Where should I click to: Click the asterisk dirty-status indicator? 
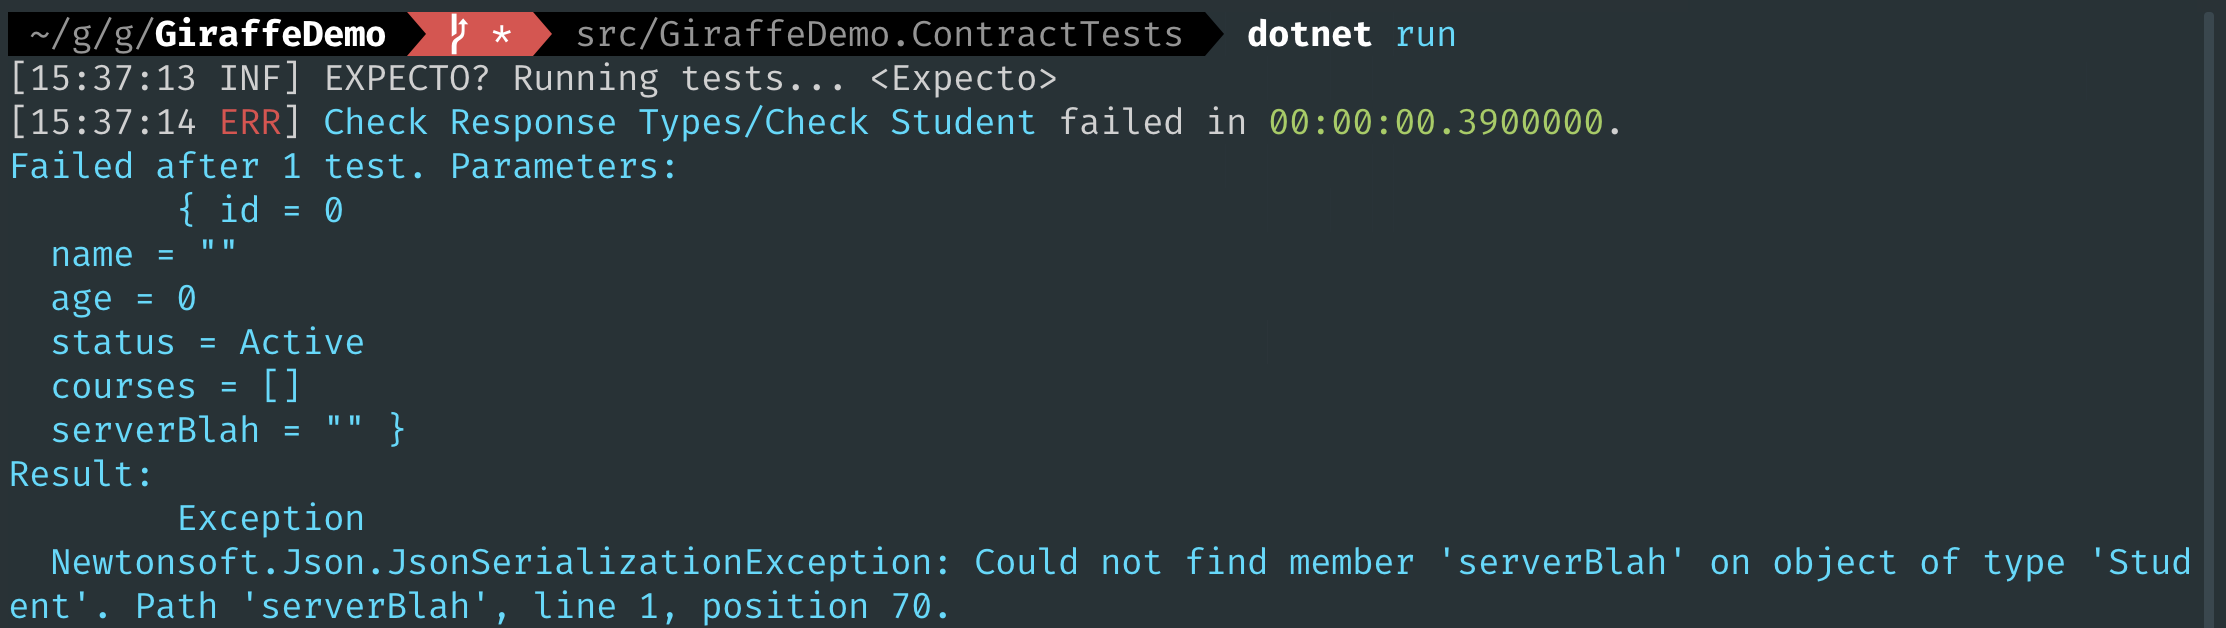point(502,36)
